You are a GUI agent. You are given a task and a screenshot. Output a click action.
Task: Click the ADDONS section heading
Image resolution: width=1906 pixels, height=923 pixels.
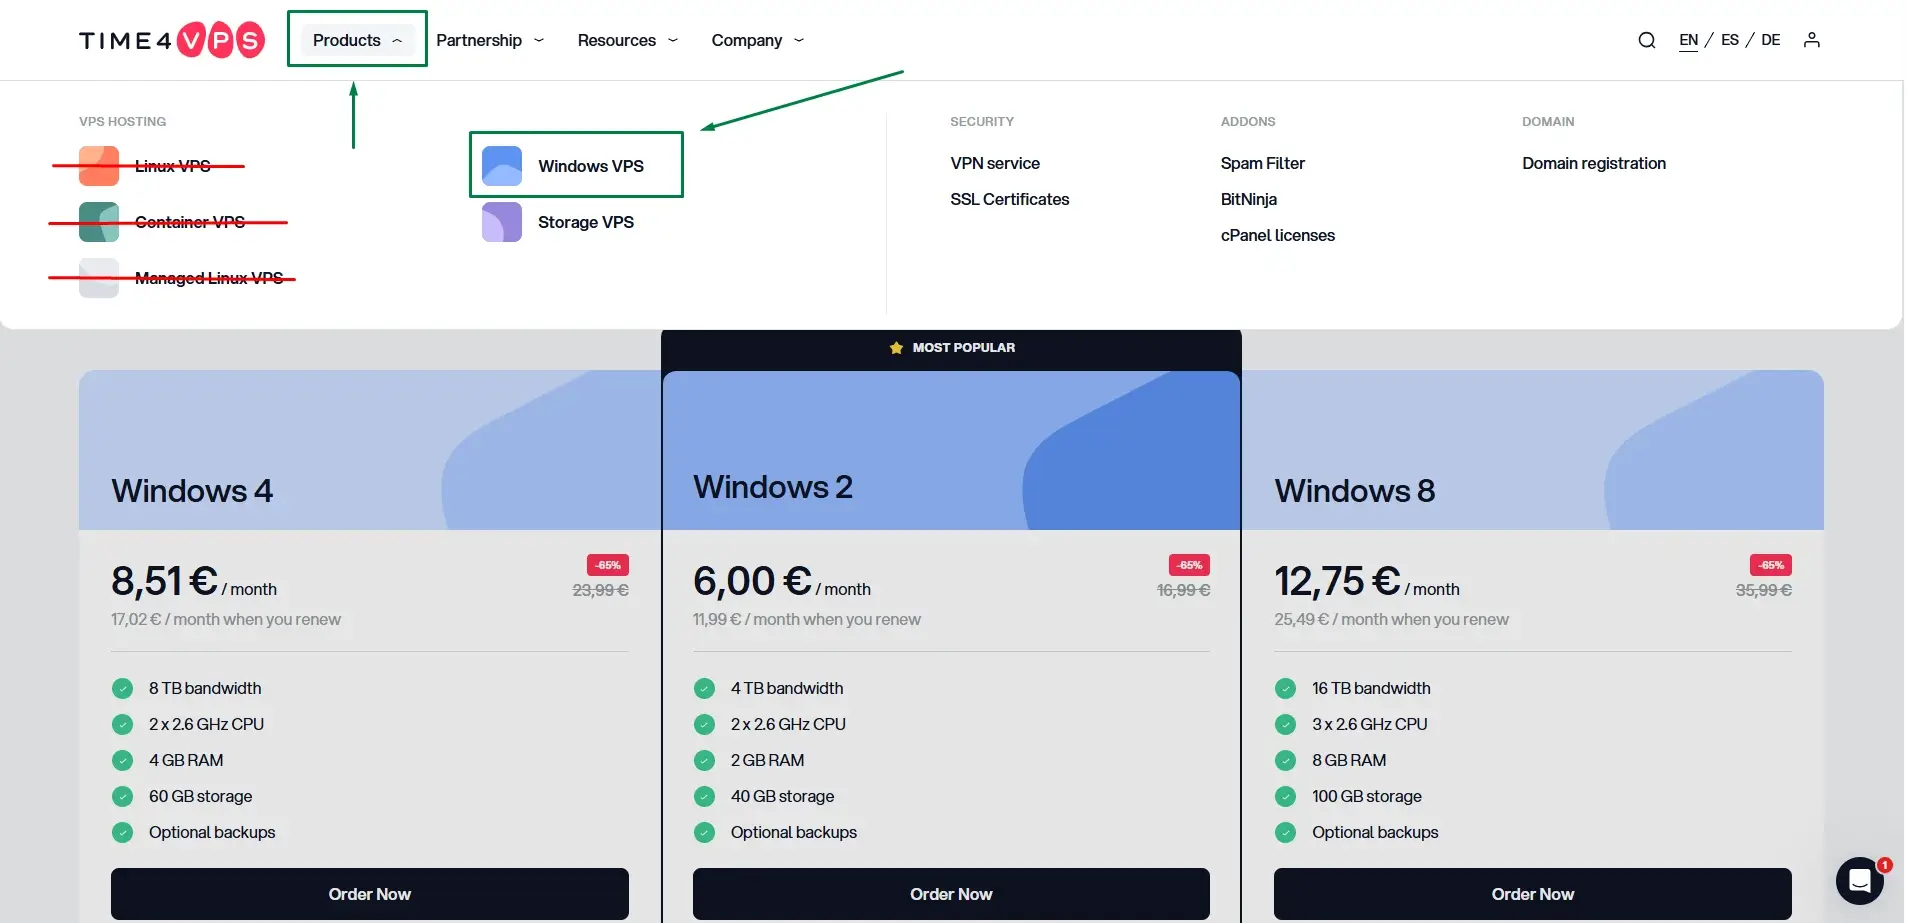pos(1248,121)
